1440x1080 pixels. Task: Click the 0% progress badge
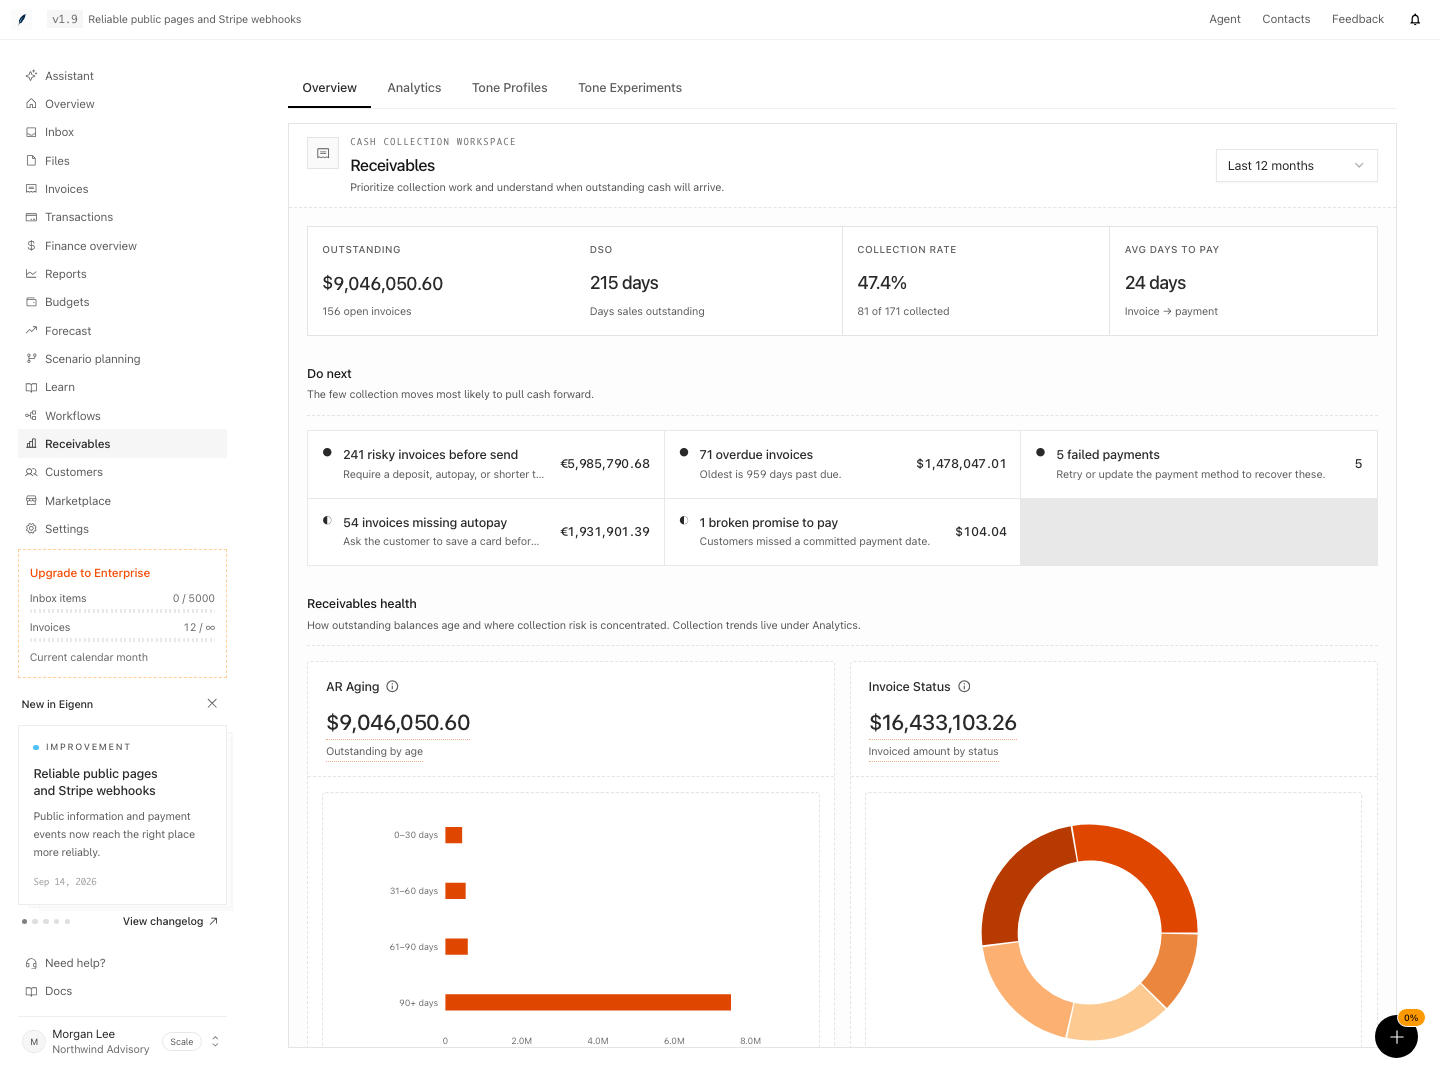coord(1411,1018)
